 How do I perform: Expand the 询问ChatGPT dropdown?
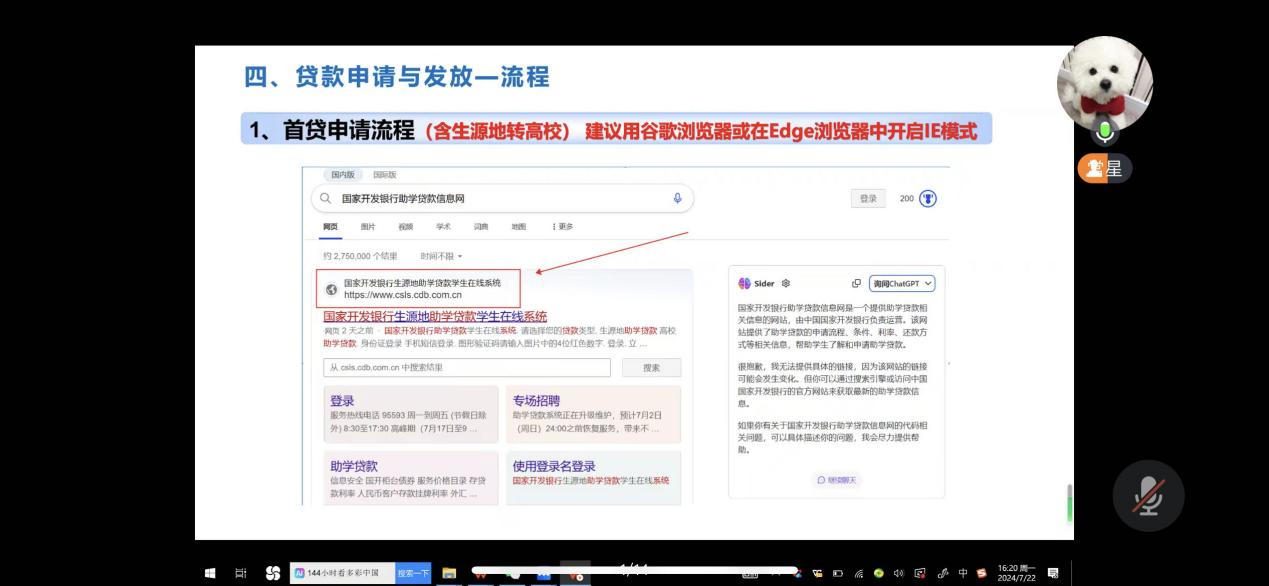[x=901, y=283]
